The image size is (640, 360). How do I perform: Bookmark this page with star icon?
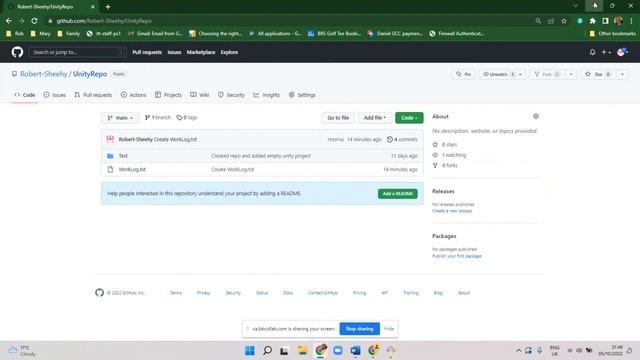(564, 21)
